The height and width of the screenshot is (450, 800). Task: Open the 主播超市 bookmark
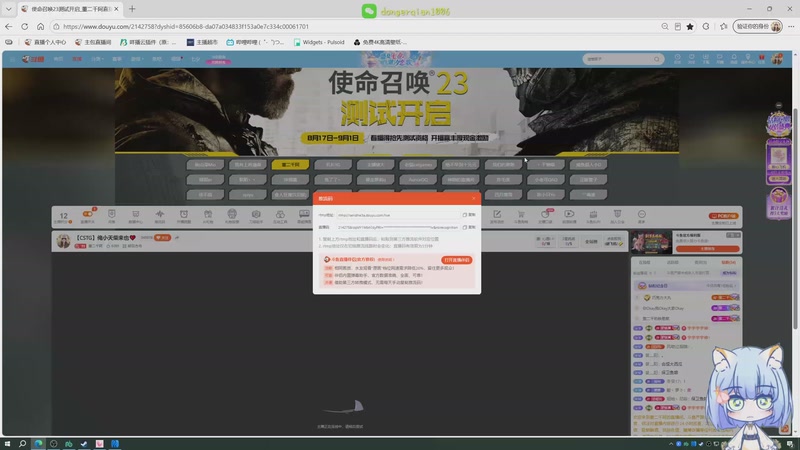(x=203, y=42)
